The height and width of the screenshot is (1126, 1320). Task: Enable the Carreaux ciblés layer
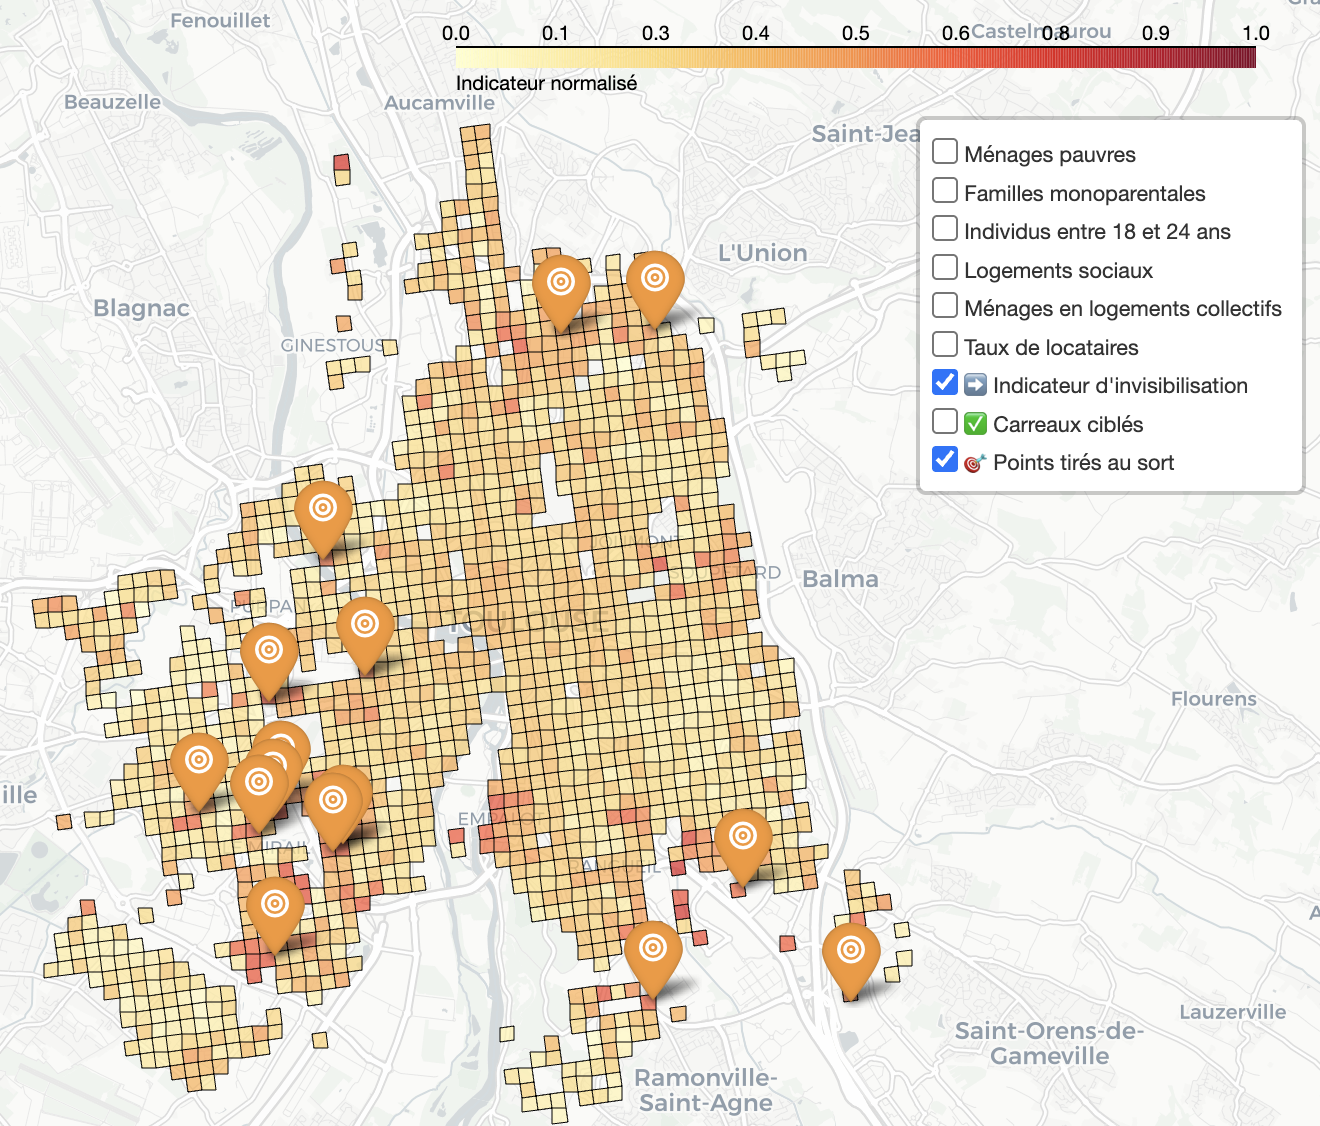(945, 421)
